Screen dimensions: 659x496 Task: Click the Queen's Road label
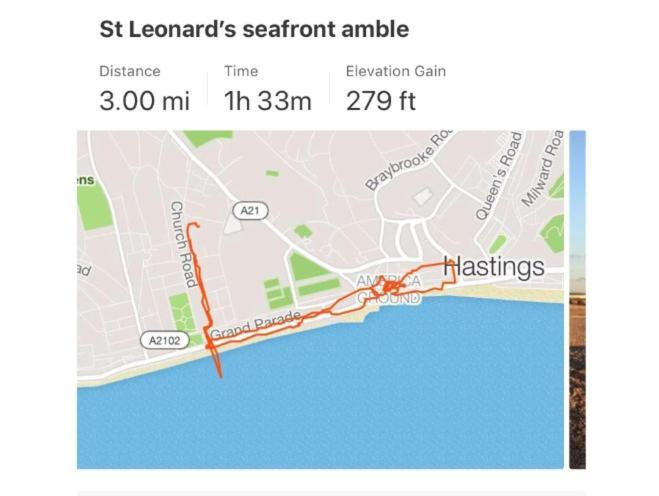[498, 176]
